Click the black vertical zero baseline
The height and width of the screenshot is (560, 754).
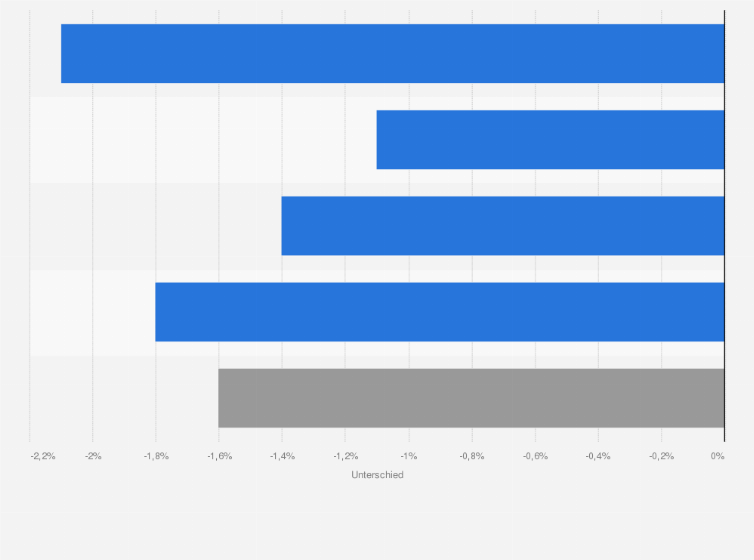pyautogui.click(x=724, y=226)
